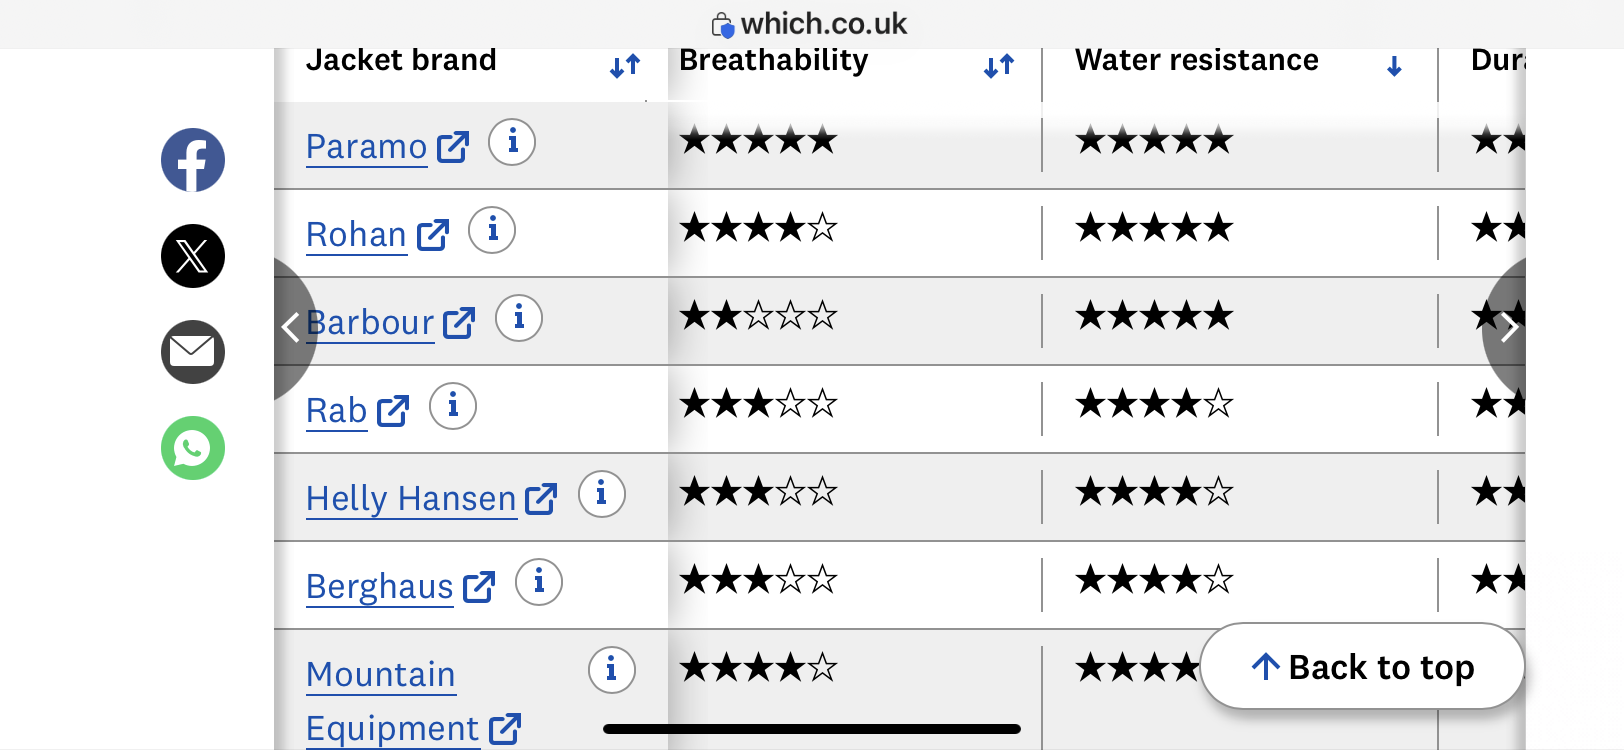Open info icon for Rohan
This screenshot has height=750, width=1624.
pyautogui.click(x=492, y=230)
